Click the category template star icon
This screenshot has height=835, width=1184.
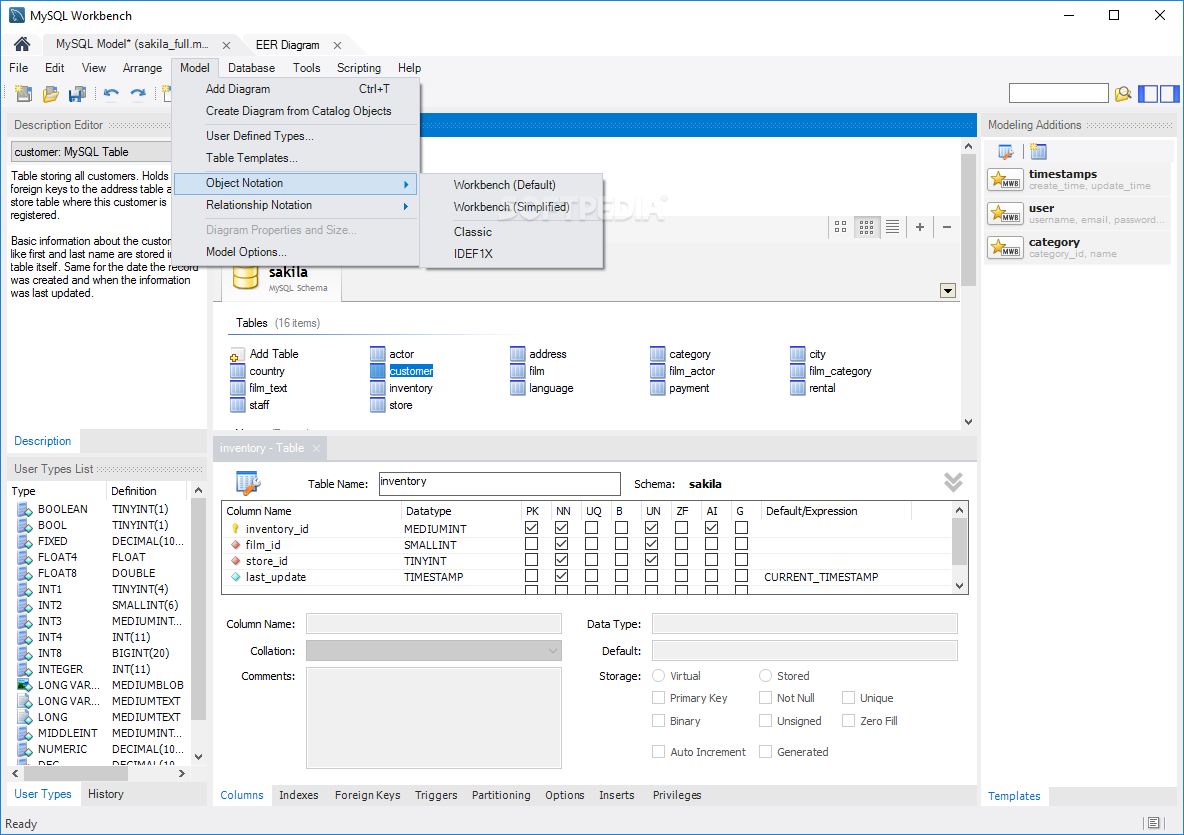(1005, 248)
